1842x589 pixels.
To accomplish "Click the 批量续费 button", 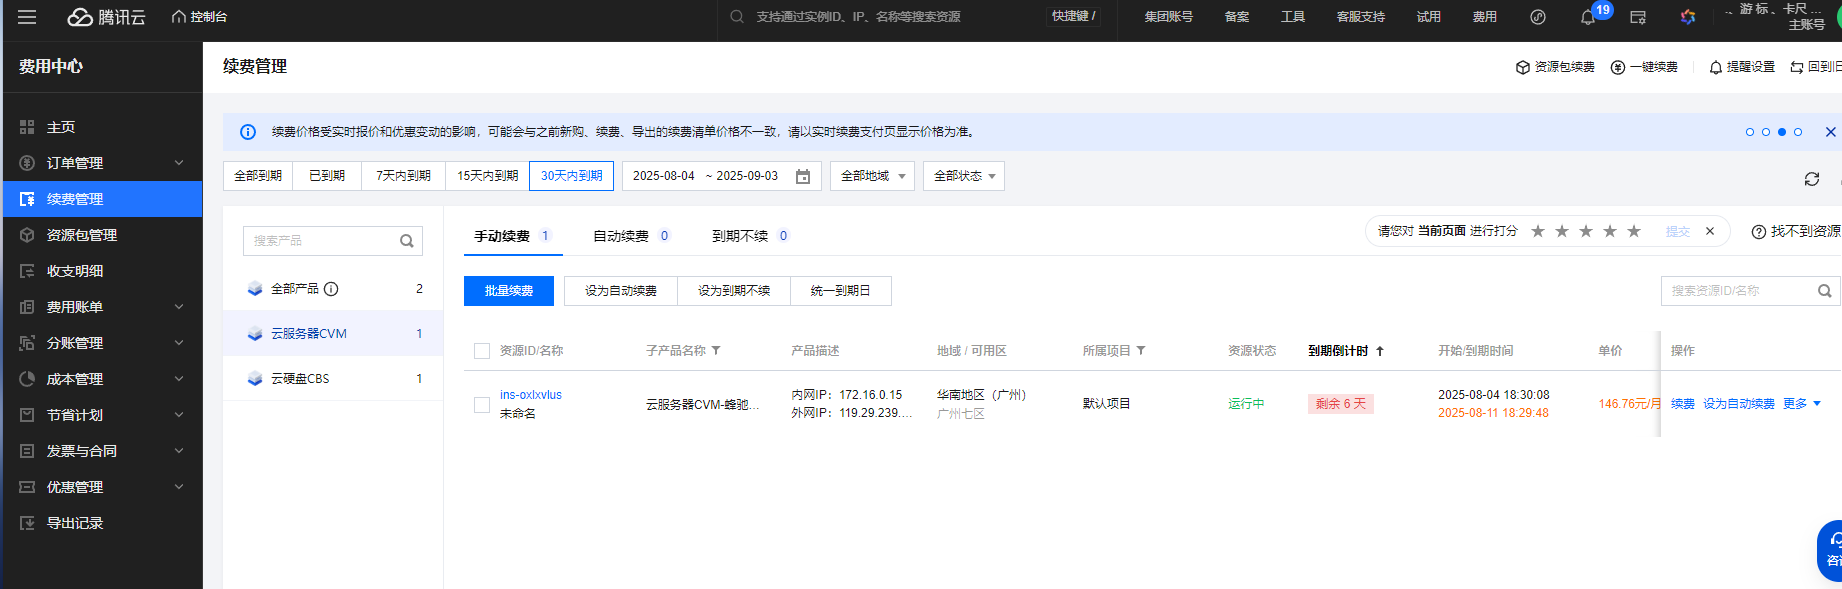I will (x=509, y=291).
